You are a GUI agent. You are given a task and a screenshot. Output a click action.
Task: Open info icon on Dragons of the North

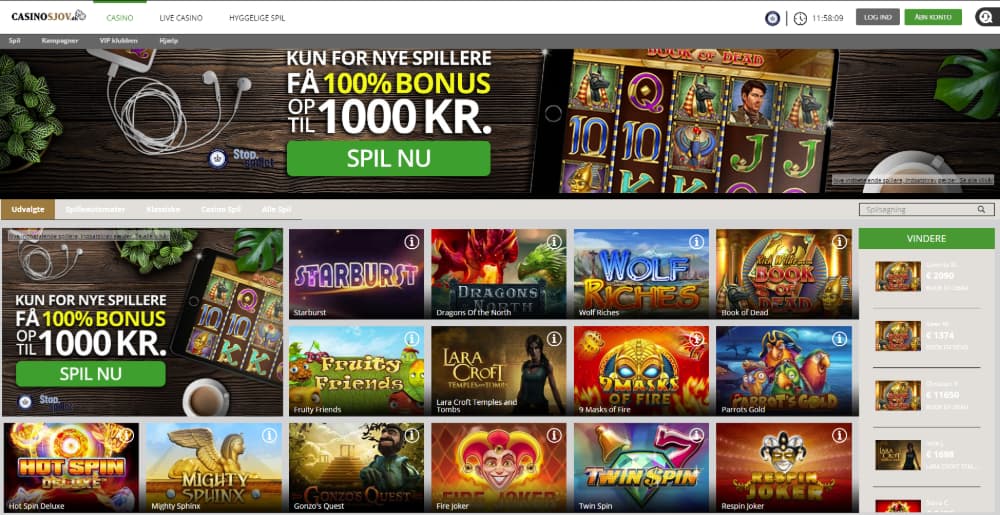[554, 242]
